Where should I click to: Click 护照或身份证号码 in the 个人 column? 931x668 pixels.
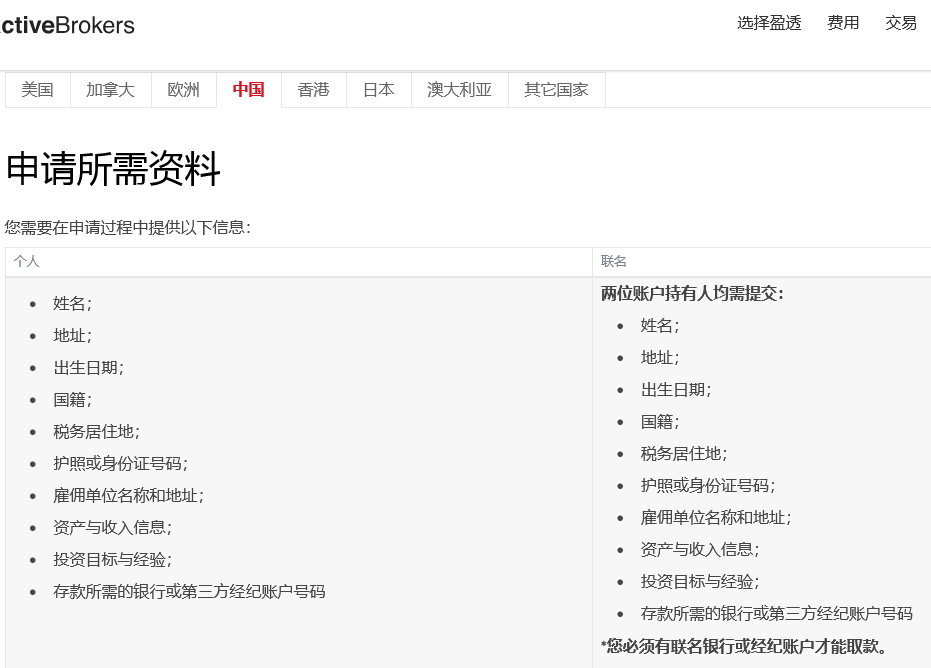click(x=121, y=464)
